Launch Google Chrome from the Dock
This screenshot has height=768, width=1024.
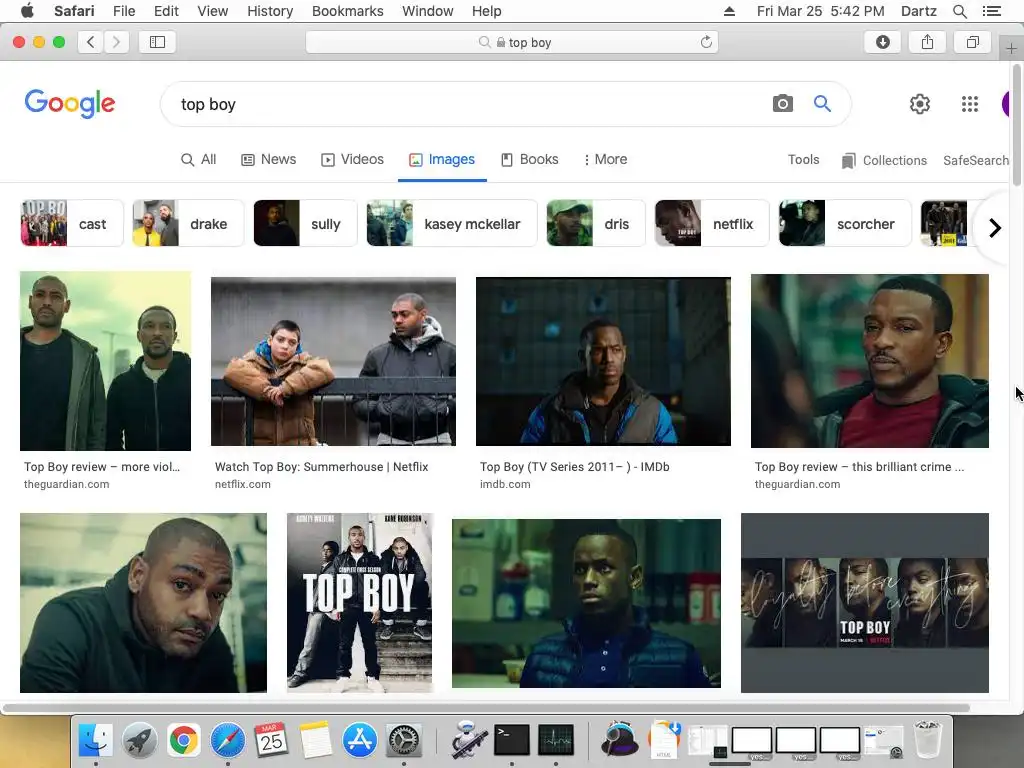pos(184,740)
